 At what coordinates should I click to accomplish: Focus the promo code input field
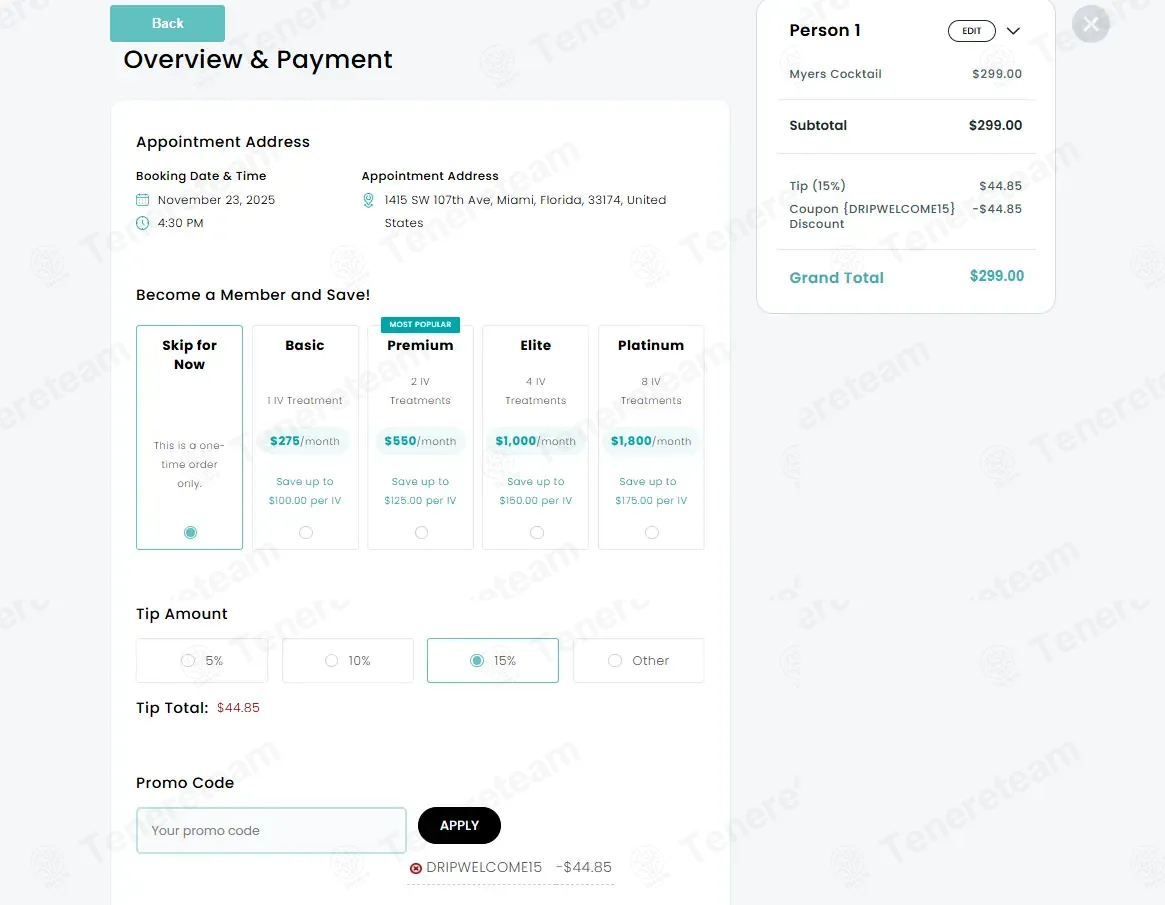(271, 830)
